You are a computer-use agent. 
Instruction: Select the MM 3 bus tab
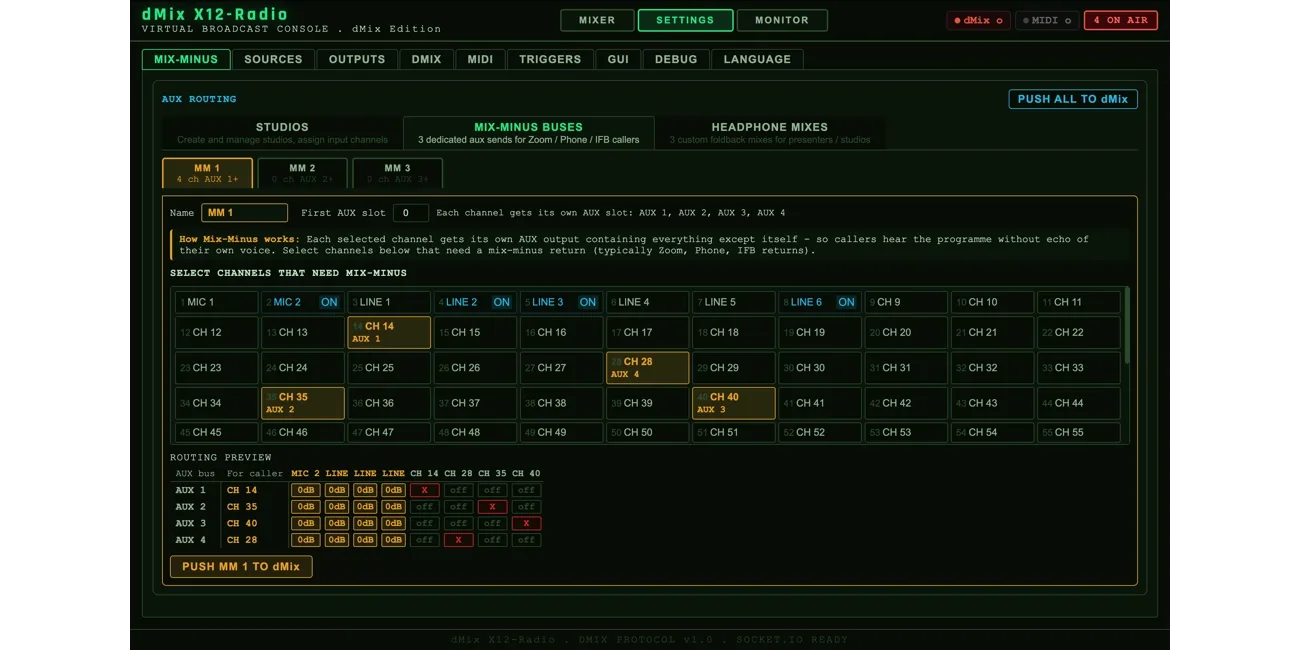(397, 173)
